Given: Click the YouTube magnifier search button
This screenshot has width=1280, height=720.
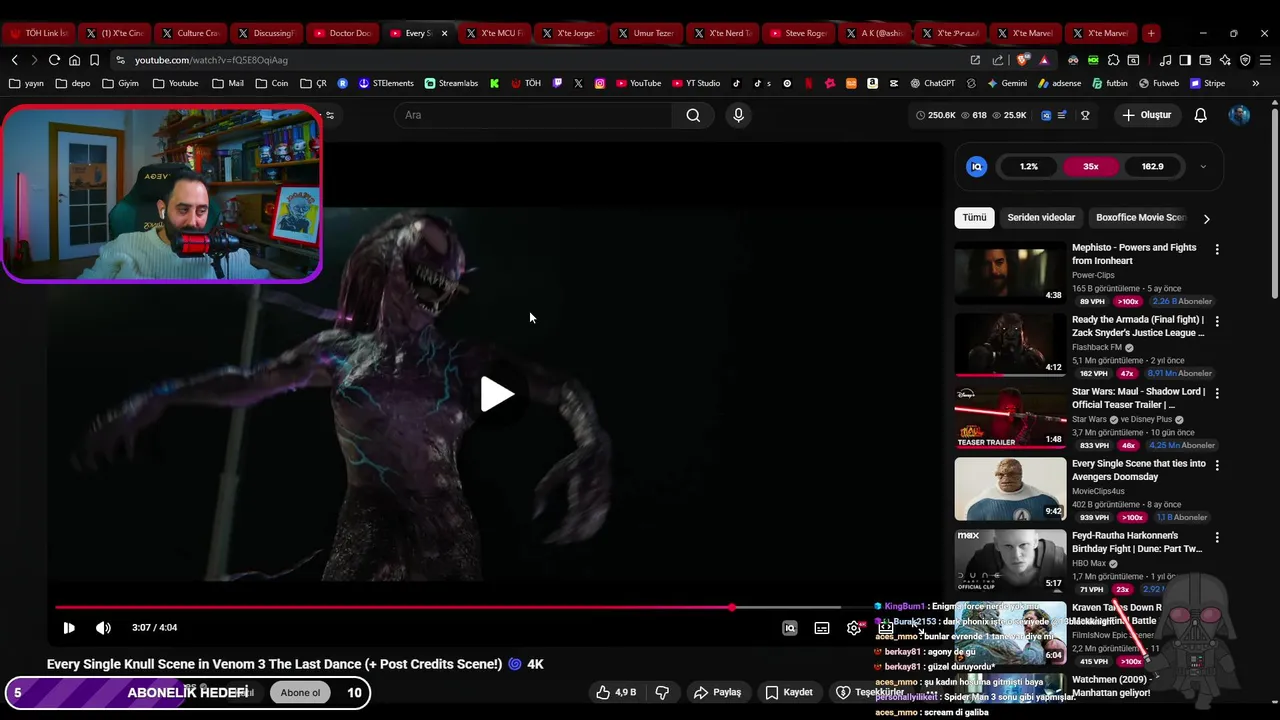Looking at the screenshot, I should (693, 115).
